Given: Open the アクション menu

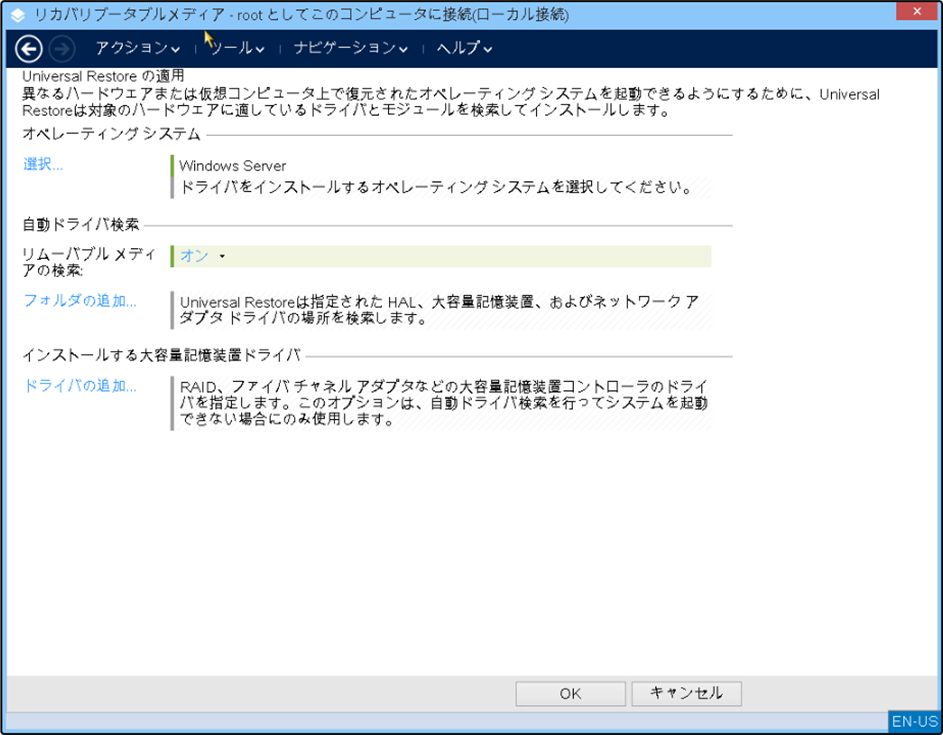Looking at the screenshot, I should [137, 48].
